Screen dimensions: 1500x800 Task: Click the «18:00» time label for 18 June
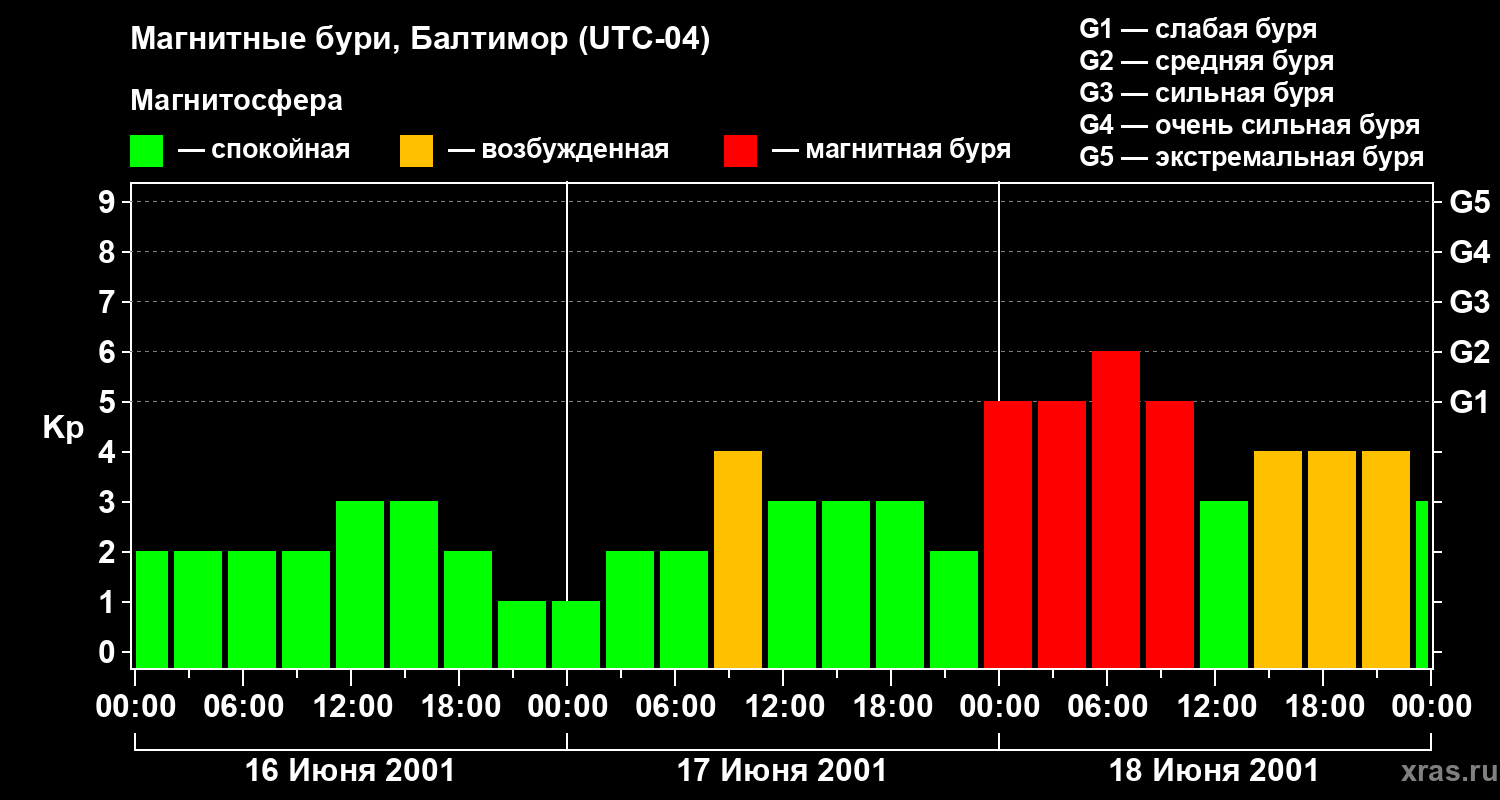(x=1324, y=706)
